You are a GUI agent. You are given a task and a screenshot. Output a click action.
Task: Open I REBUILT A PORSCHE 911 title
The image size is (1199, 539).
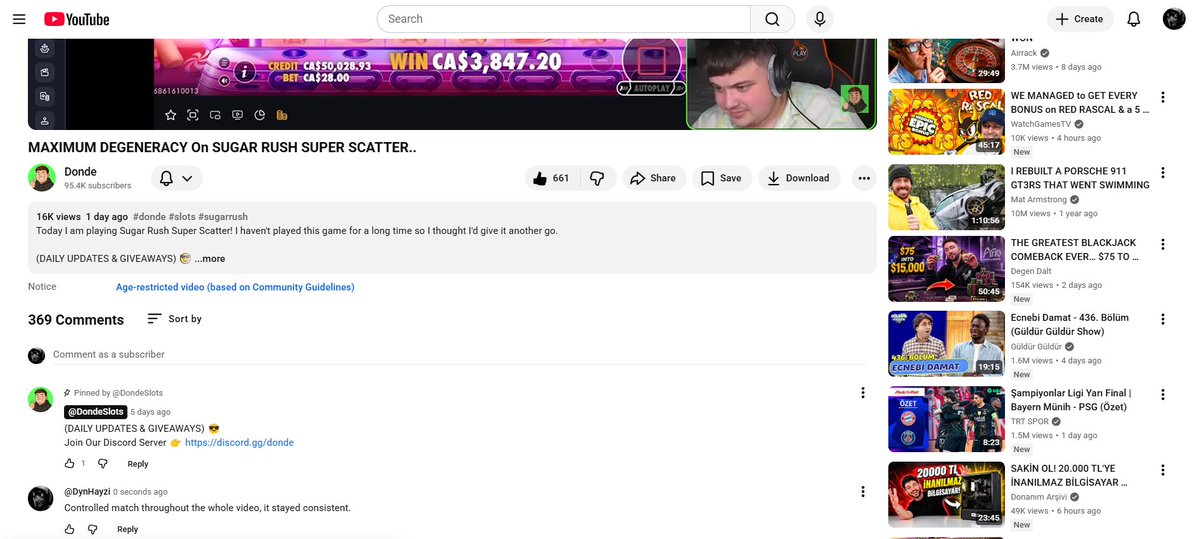click(1080, 177)
